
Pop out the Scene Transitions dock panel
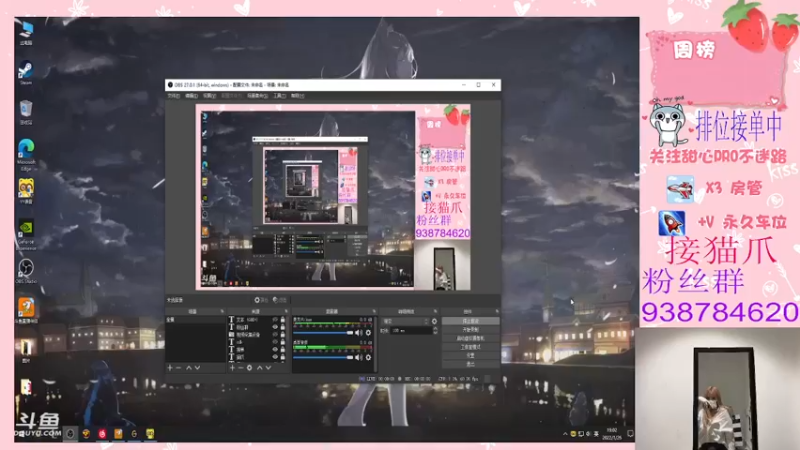click(x=436, y=311)
